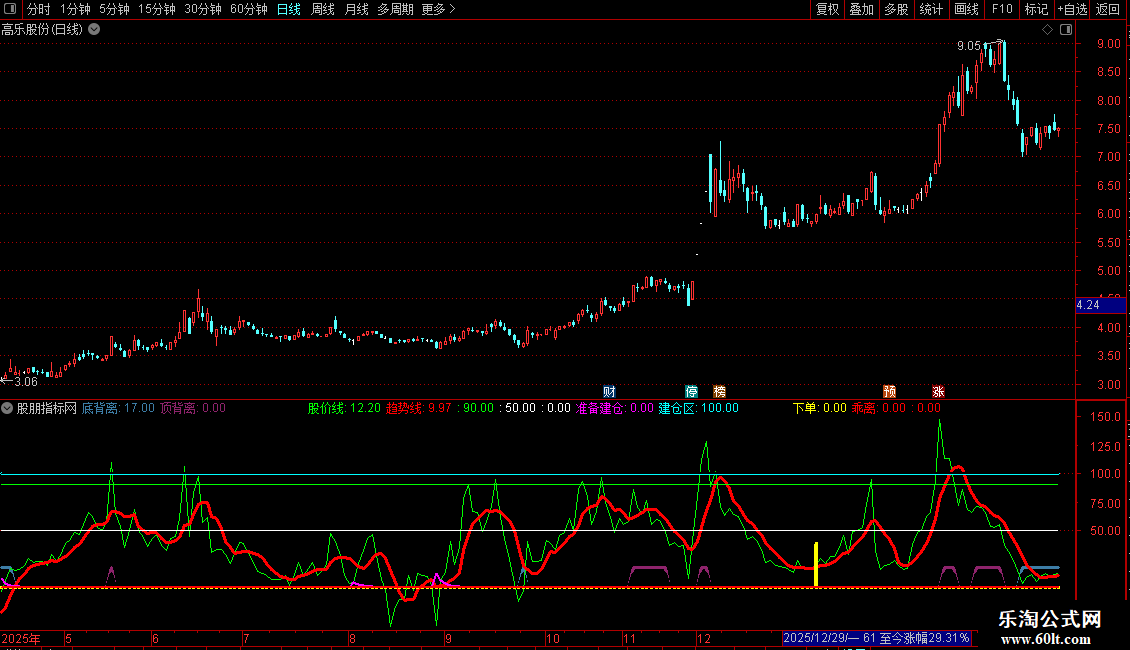
Task: Switch to the 周线 weekly period
Action: click(322, 9)
